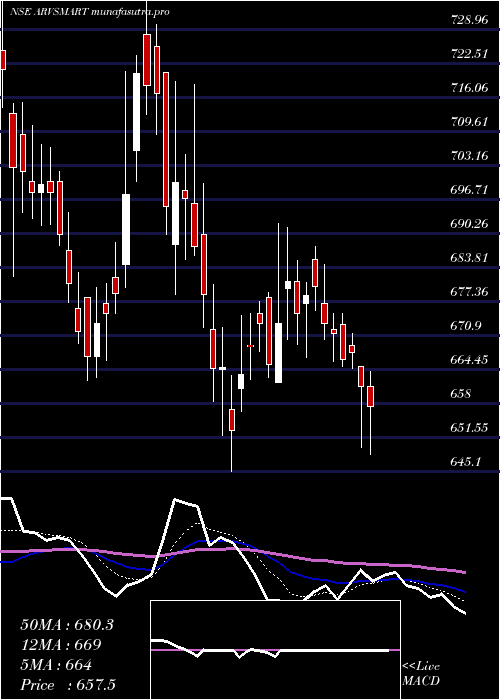Viewport: 500px width, 700px height.
Task: Click the 683.81 price axis label
Action: coord(468,258)
